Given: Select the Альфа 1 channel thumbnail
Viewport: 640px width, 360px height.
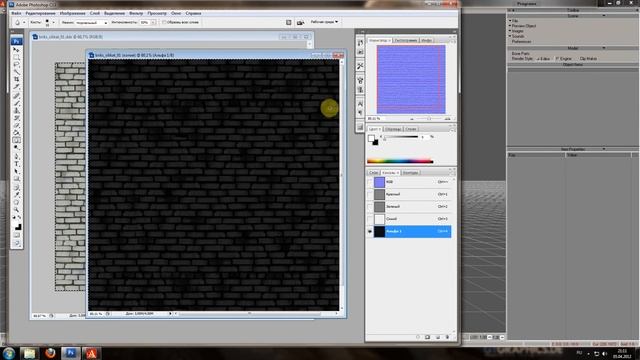Looking at the screenshot, I should 379,231.
